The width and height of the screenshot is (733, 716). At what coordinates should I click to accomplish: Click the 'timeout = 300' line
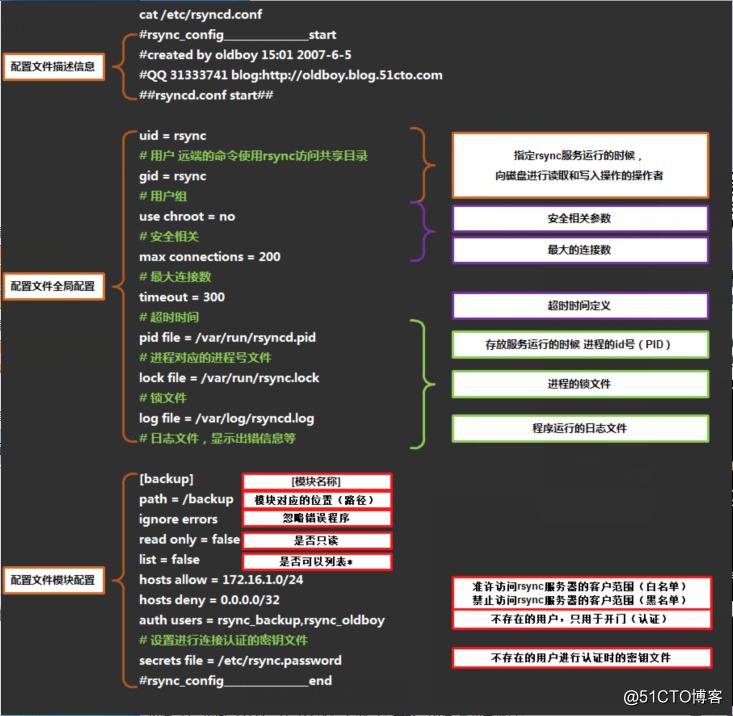tap(182, 297)
